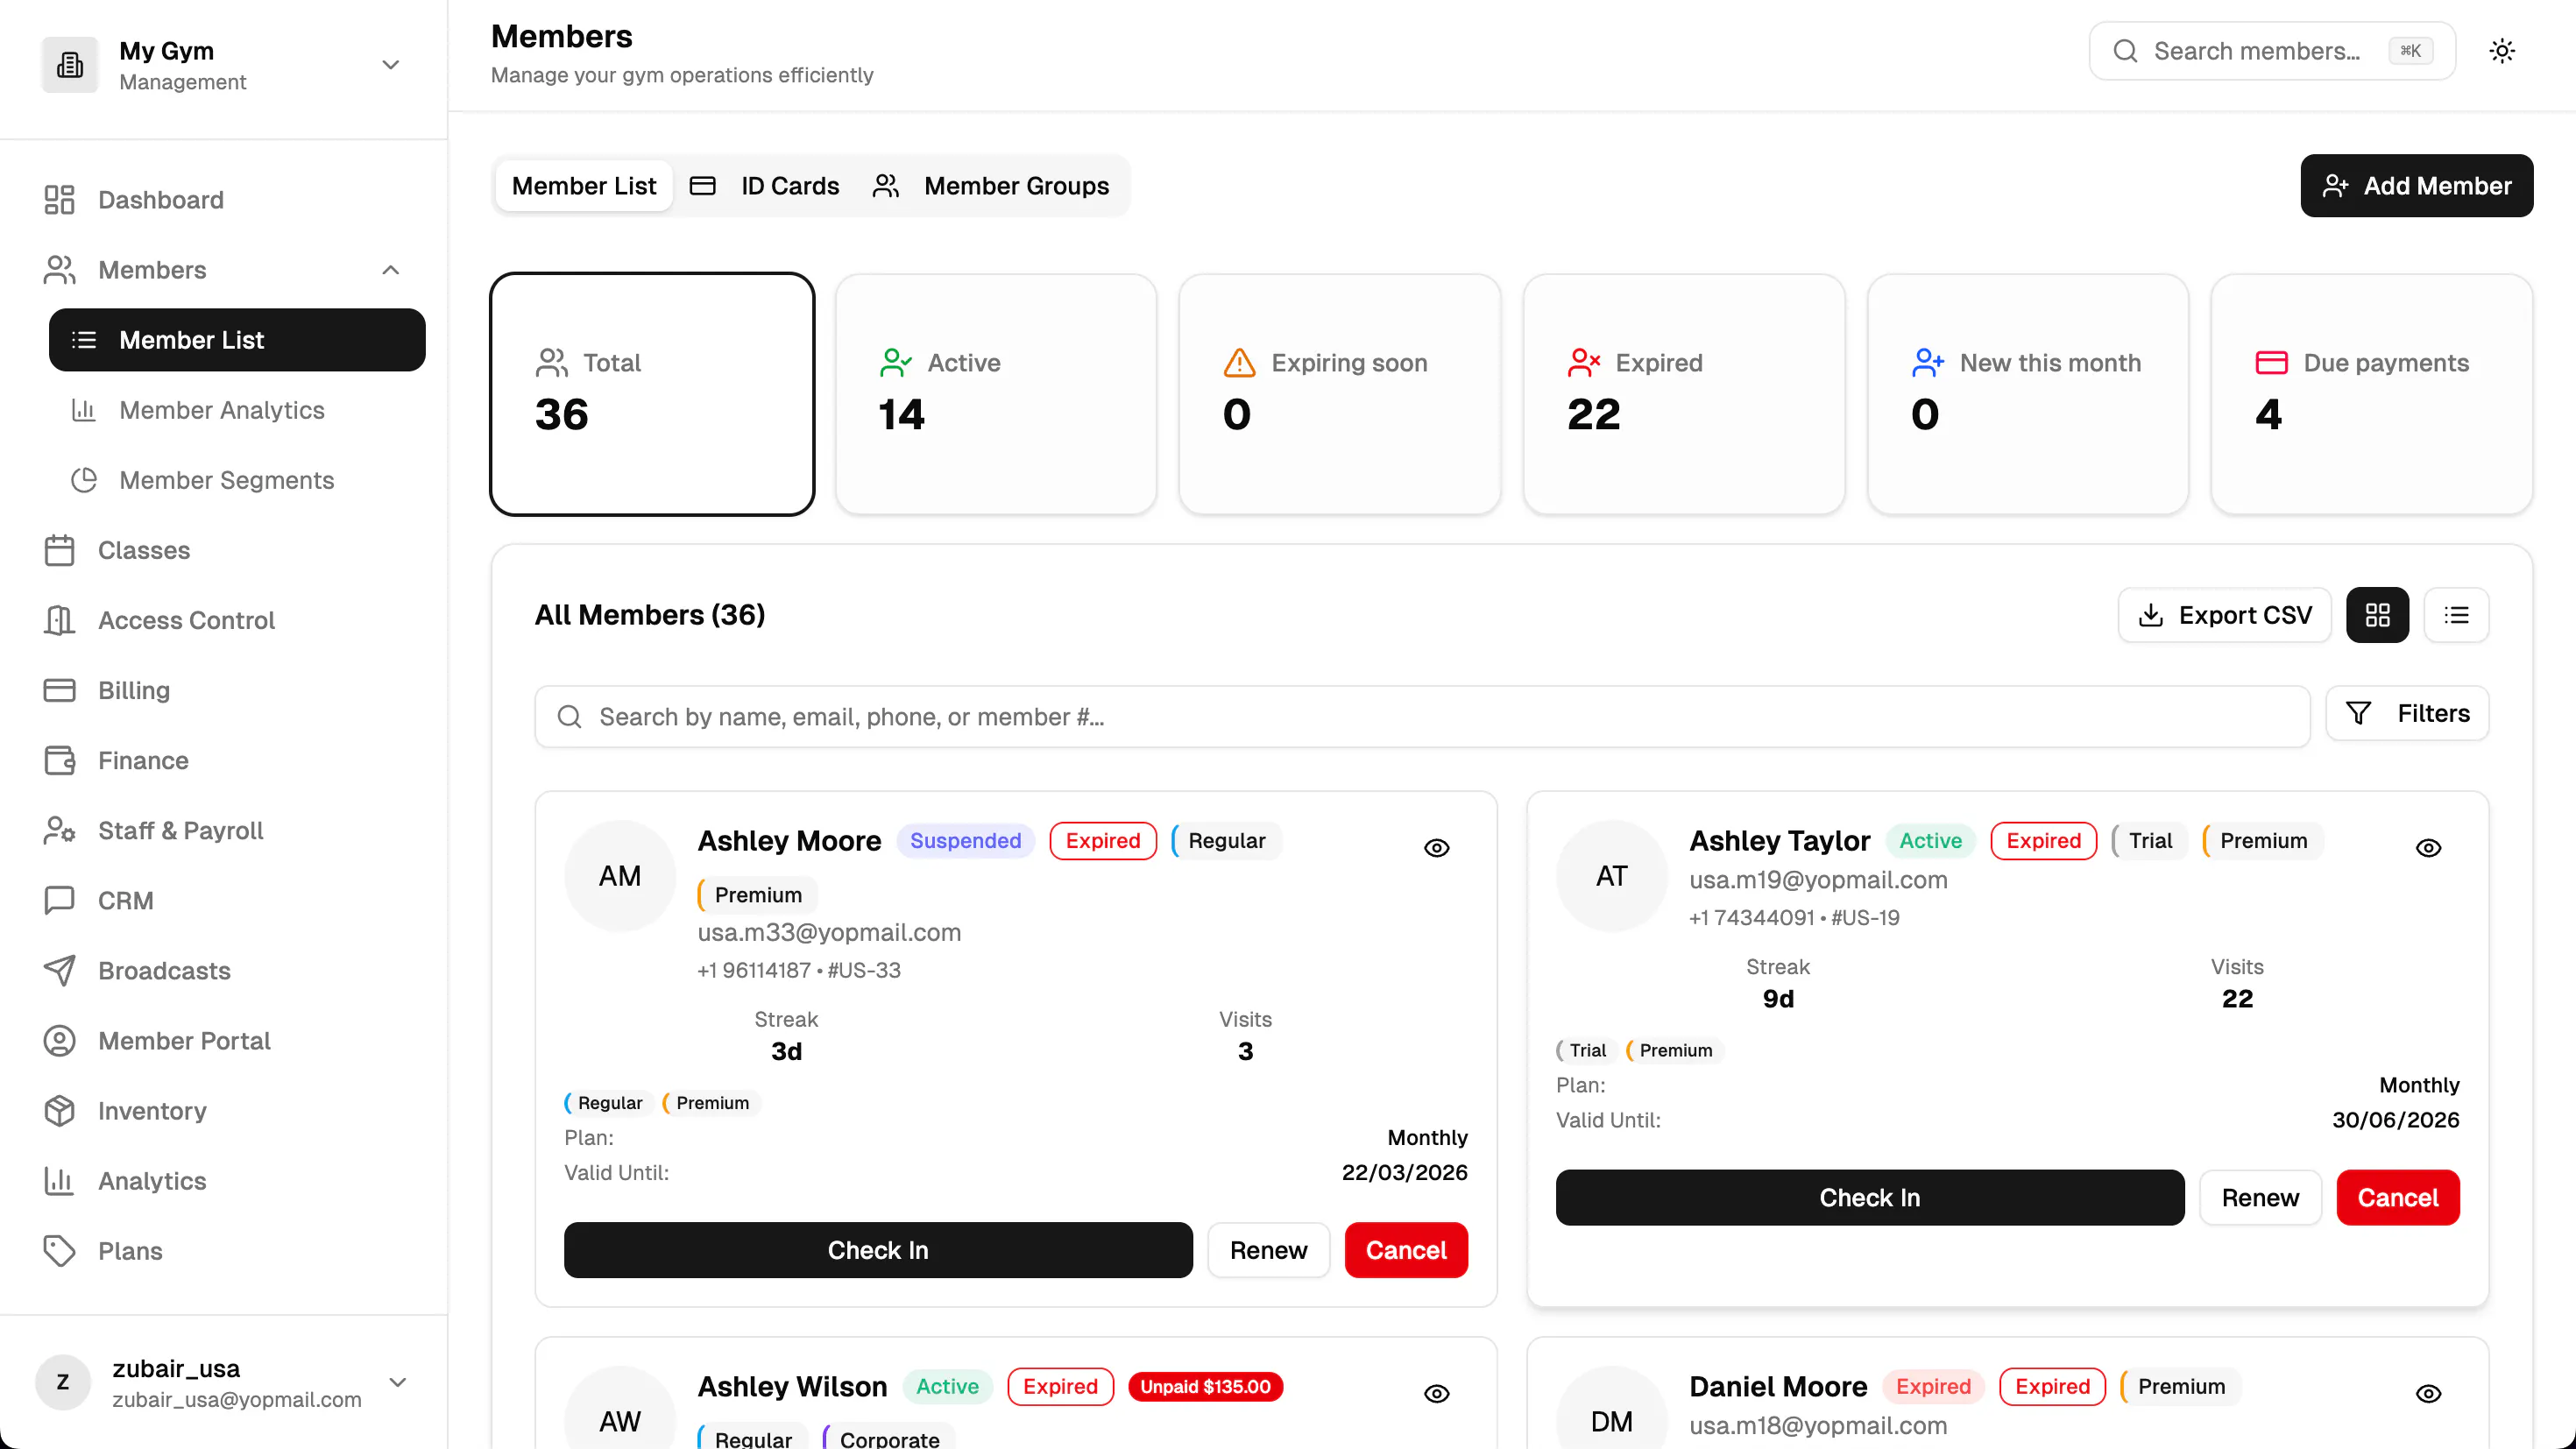Image resolution: width=2576 pixels, height=1449 pixels.
Task: Cancel Ashley Taylor's membership
Action: (2398, 1198)
